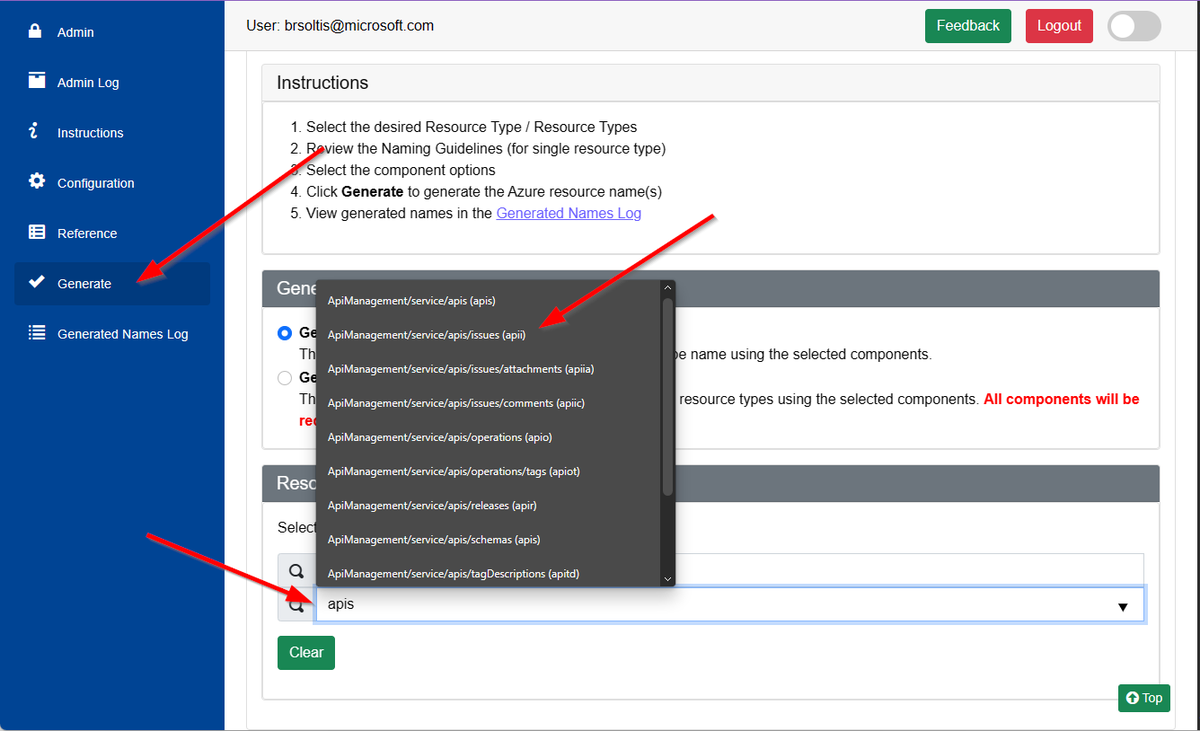1200x731 pixels.
Task: Choose apis/tagDescriptions (apitd) option
Action: pos(488,573)
